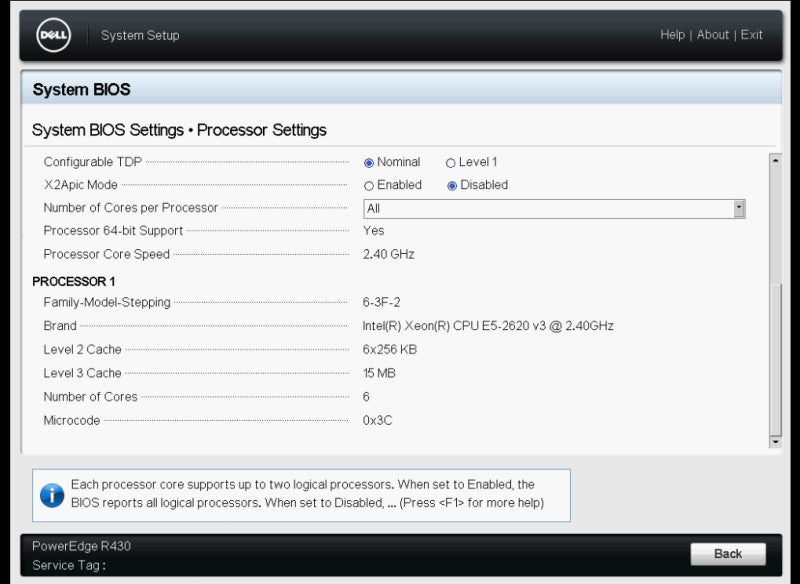
Task: Click Processor 64-bit Support value Yes
Action: (x=373, y=231)
